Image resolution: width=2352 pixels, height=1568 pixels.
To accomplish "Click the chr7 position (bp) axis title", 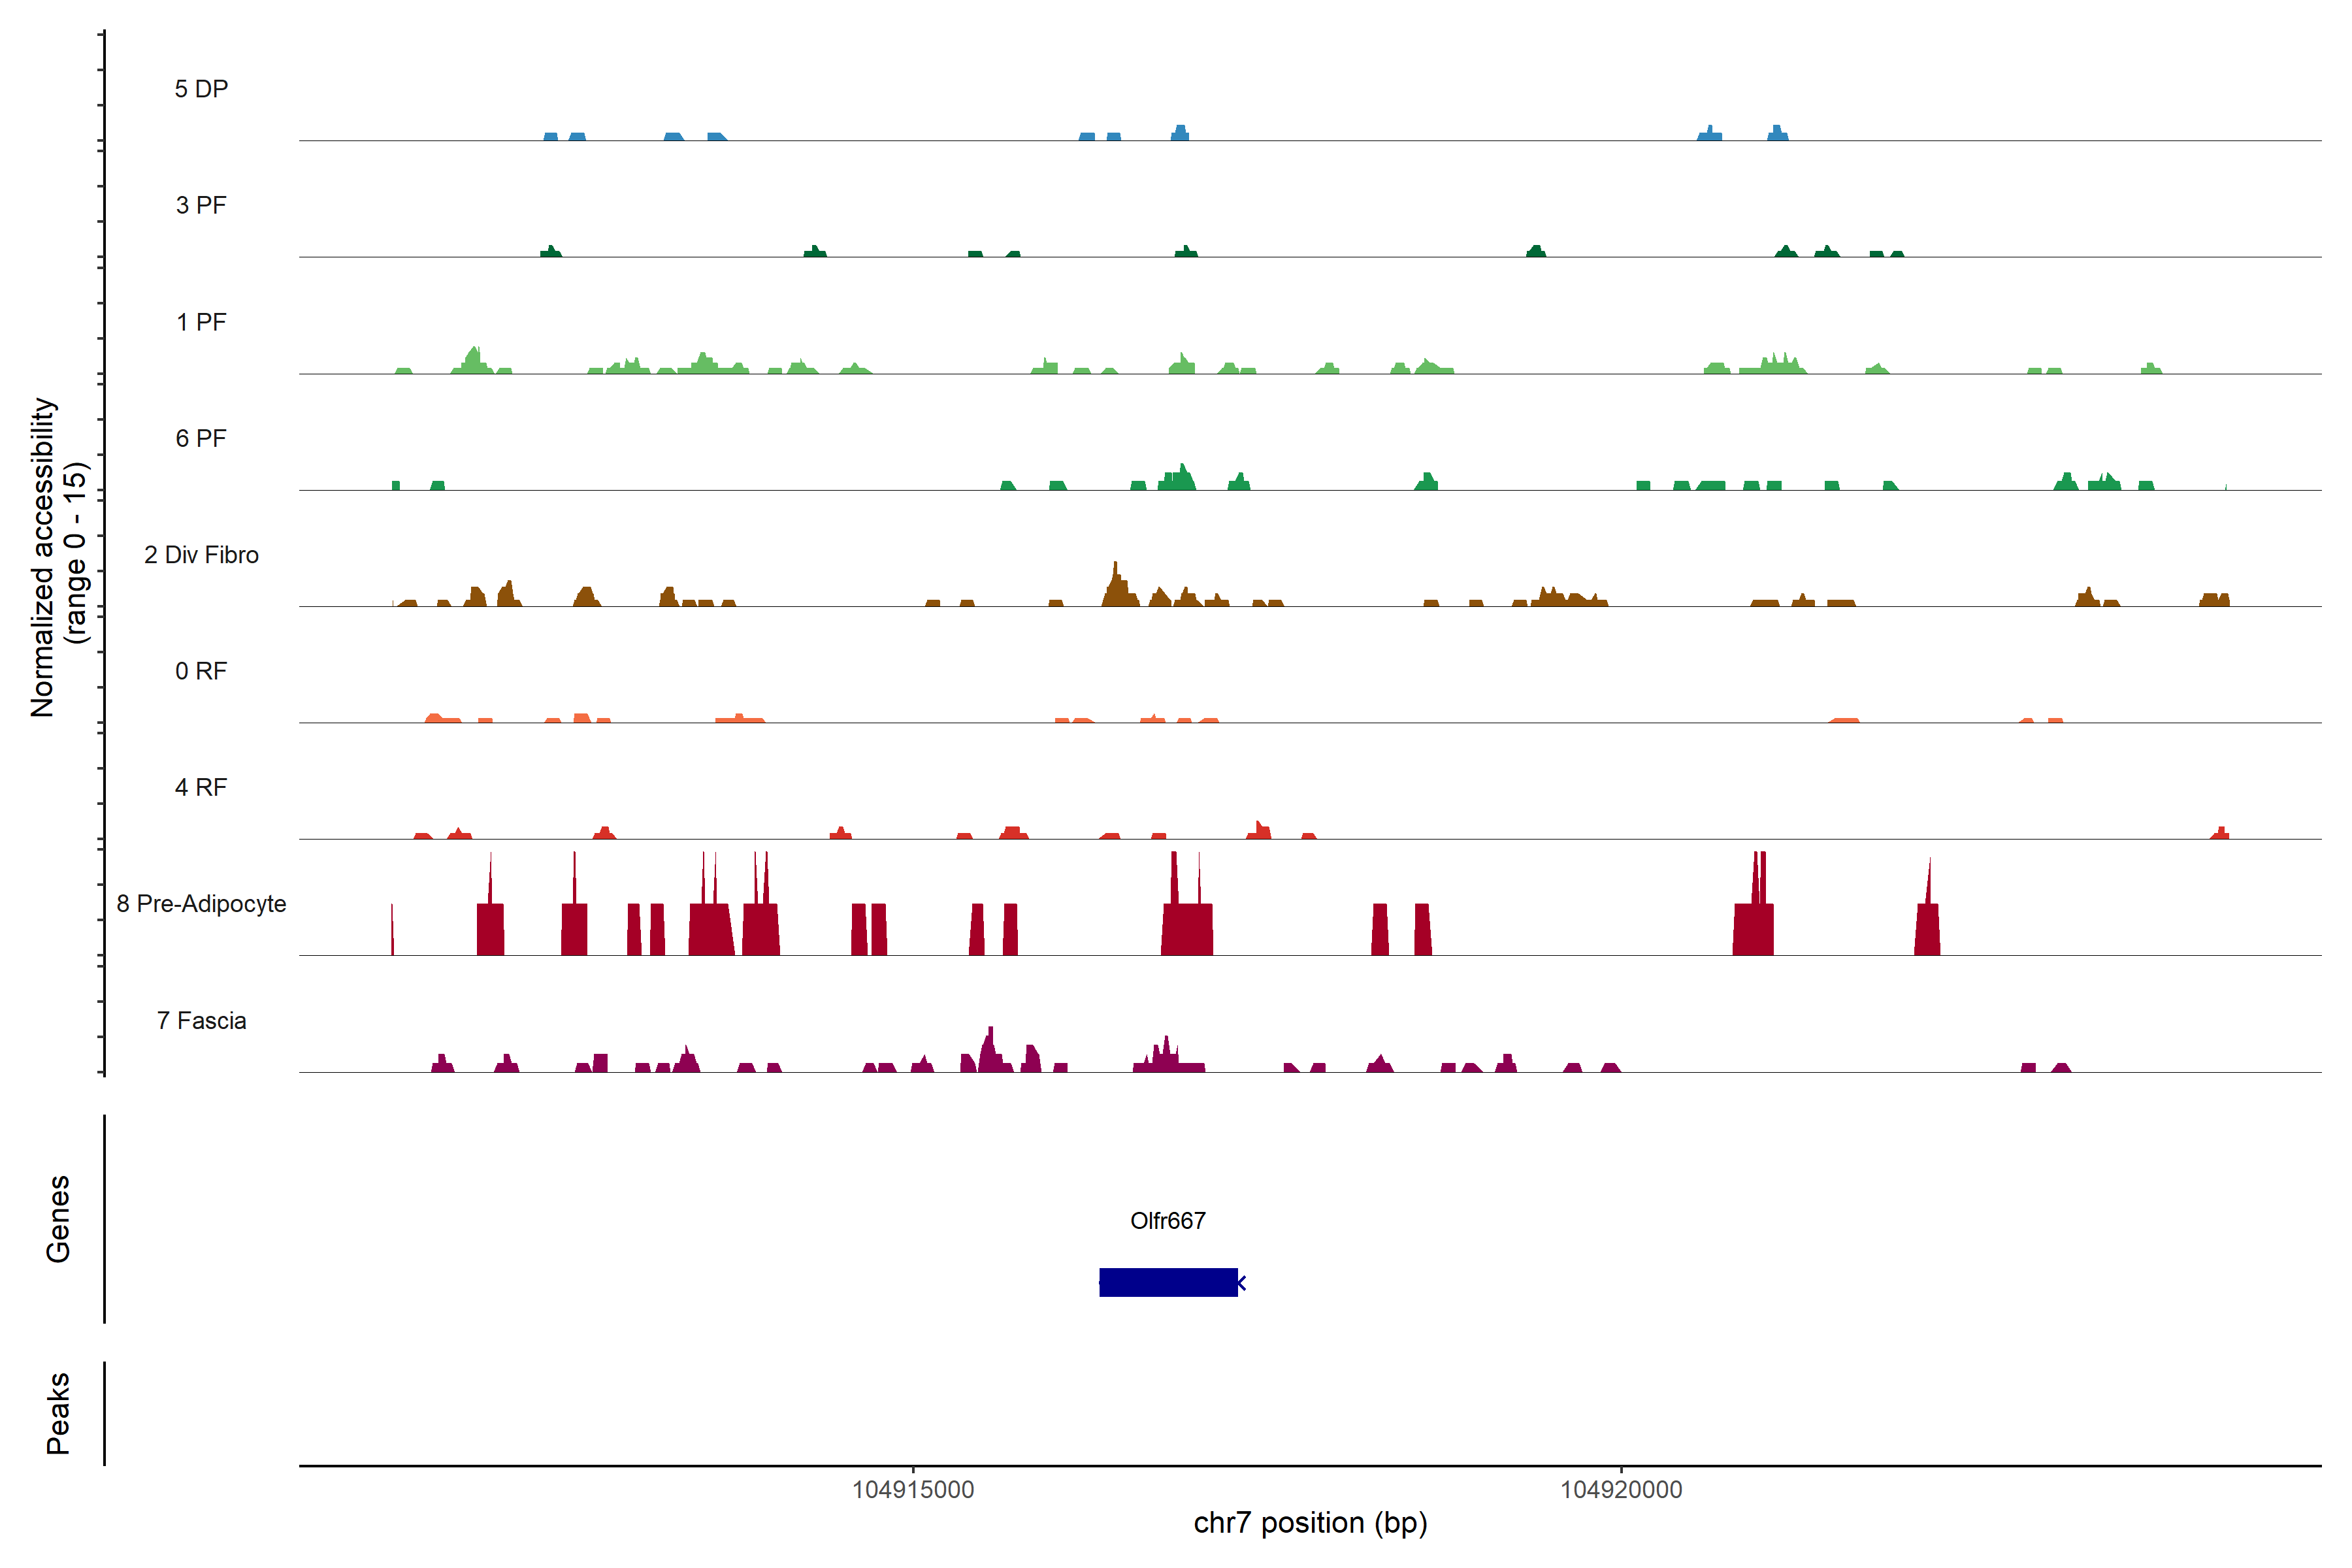I will click(1310, 1523).
